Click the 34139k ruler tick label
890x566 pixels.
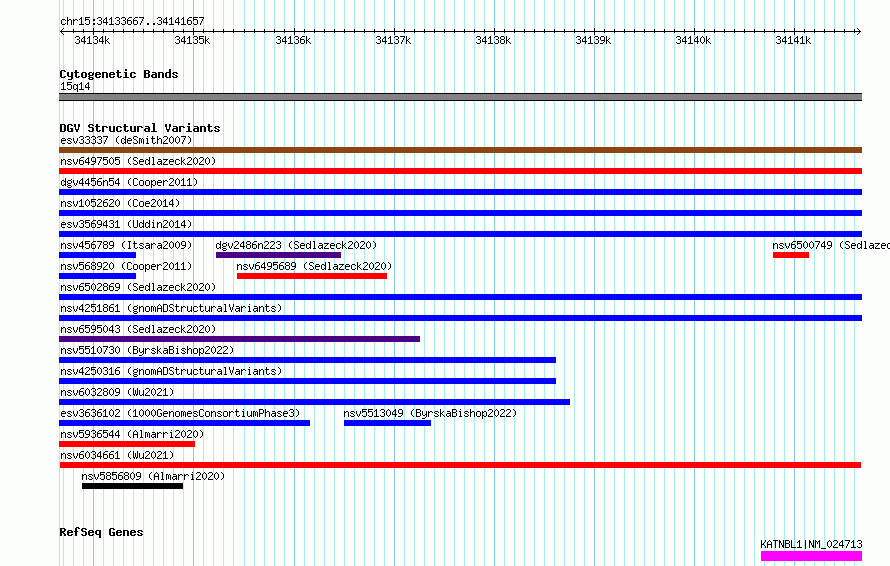click(593, 41)
